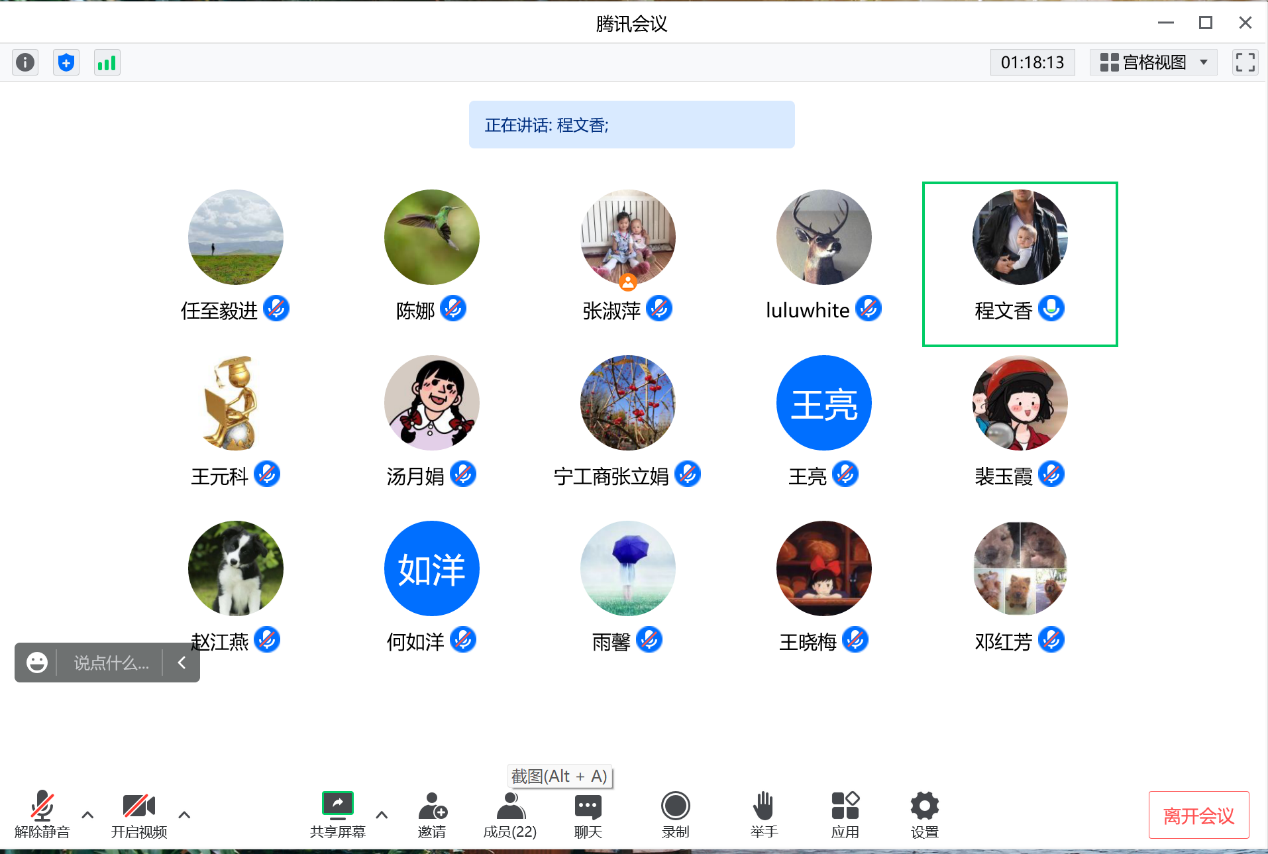Viewport: 1268px width, 854px height.
Task: Open the Chat (聊天) panel
Action: coord(588,814)
